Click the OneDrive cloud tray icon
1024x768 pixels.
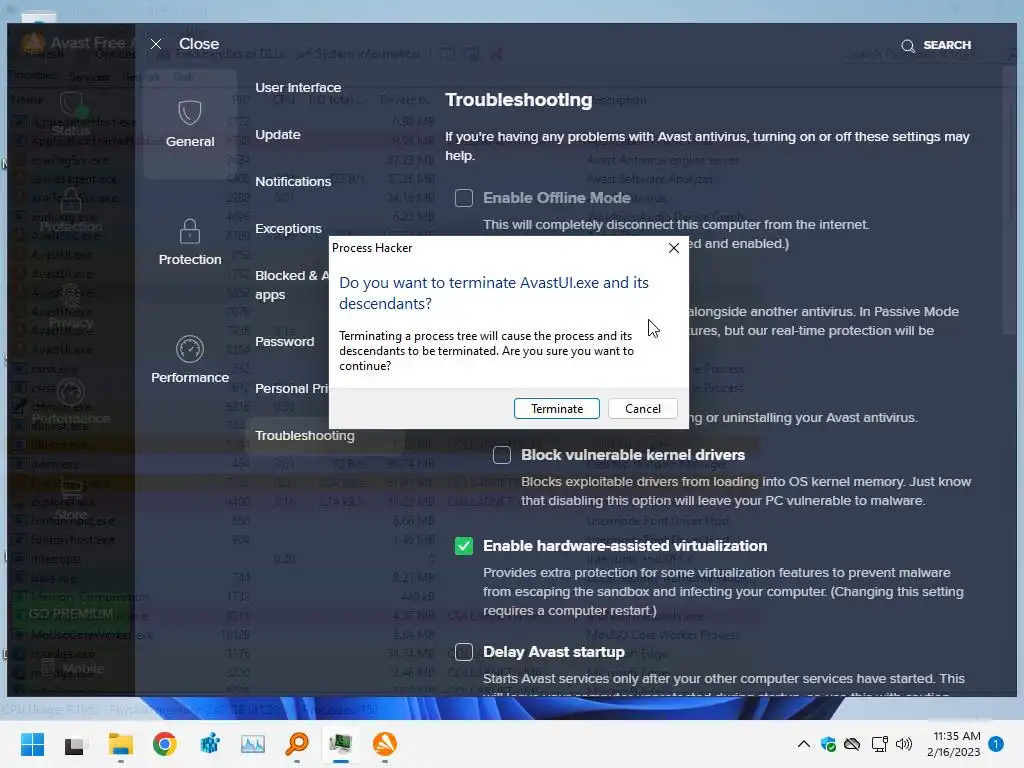pyautogui.click(x=852, y=744)
